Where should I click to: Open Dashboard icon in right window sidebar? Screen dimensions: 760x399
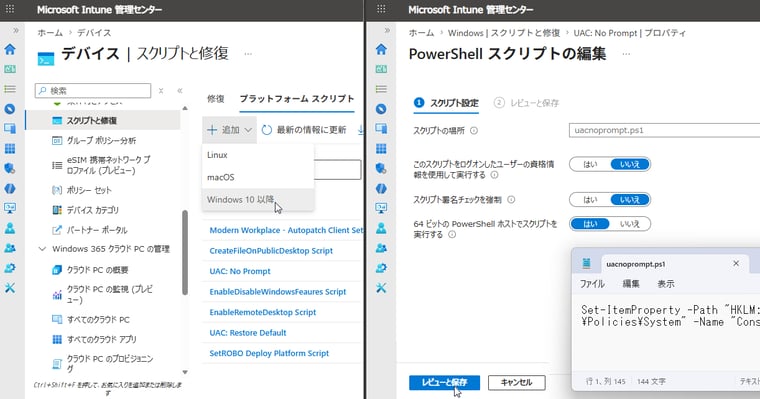click(x=381, y=69)
